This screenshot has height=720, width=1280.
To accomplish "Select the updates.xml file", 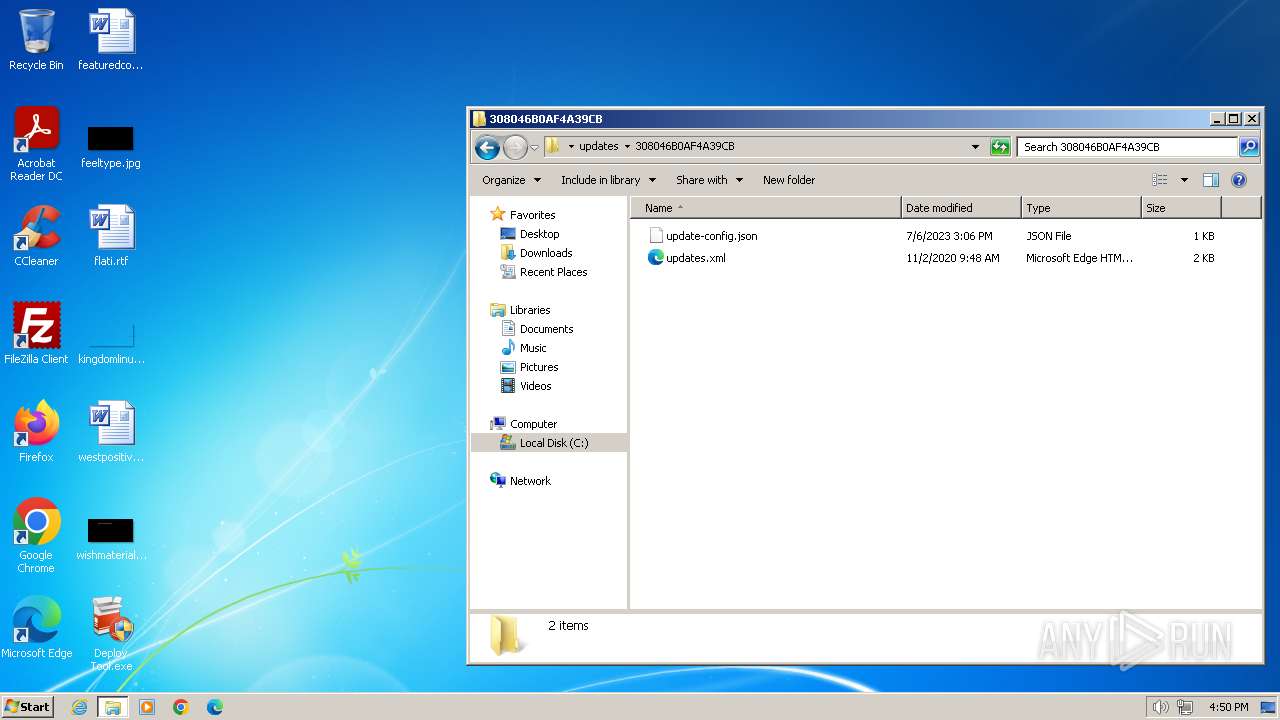I will coord(695,258).
